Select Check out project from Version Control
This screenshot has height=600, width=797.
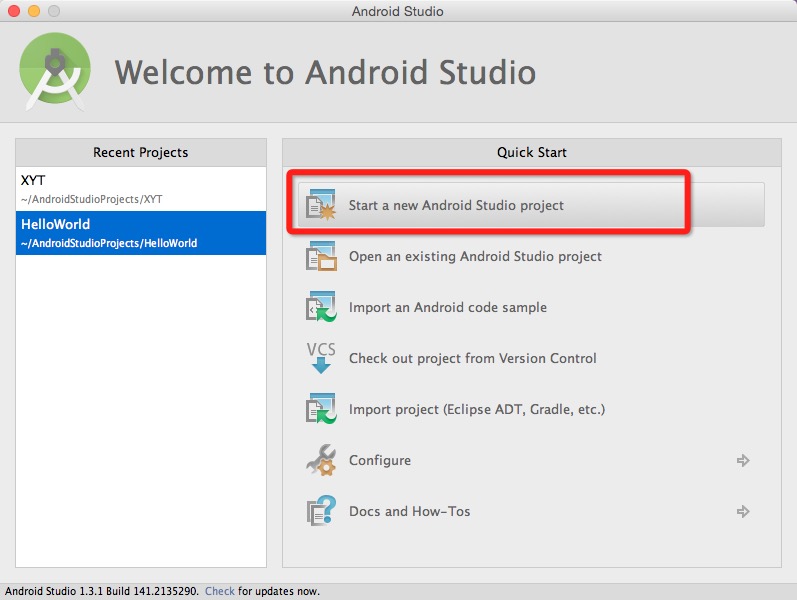click(x=472, y=358)
